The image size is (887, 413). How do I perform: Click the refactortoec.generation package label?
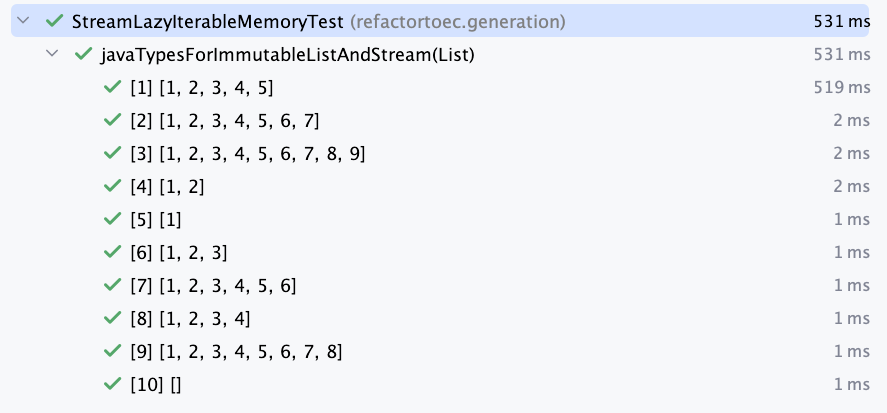click(x=458, y=21)
